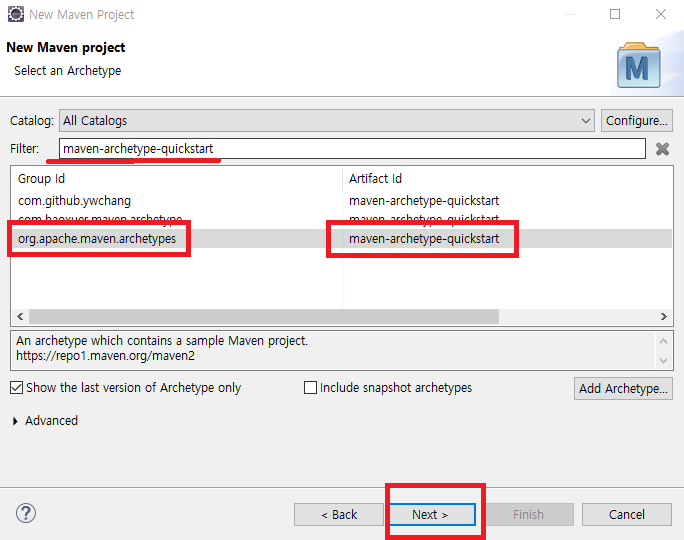Select the com.github.ywchang archetype row
Image resolution: width=684 pixels, height=540 pixels.
[x=341, y=201]
